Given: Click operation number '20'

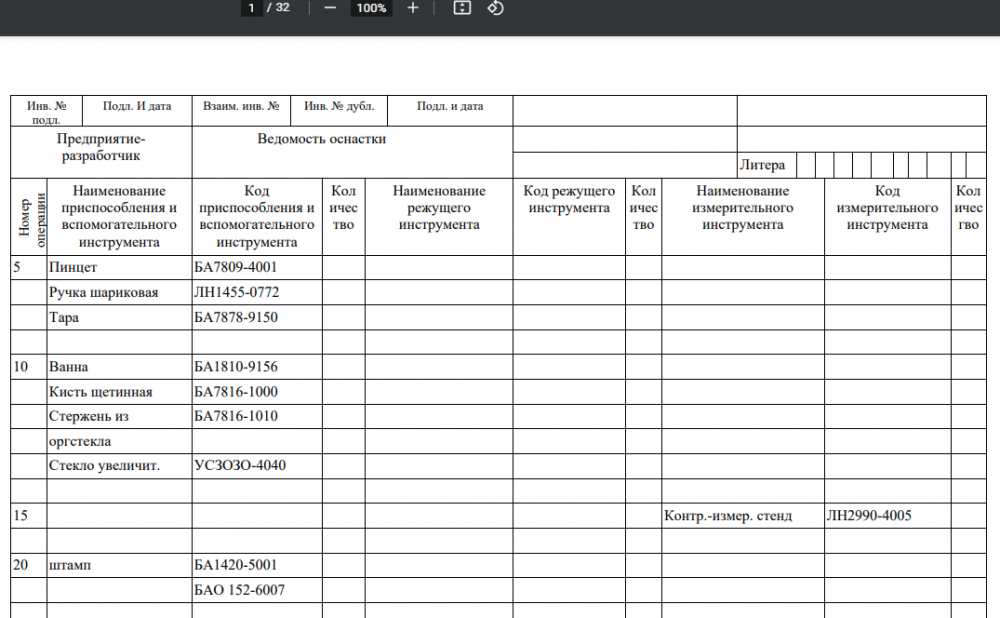Looking at the screenshot, I should click(20, 565).
